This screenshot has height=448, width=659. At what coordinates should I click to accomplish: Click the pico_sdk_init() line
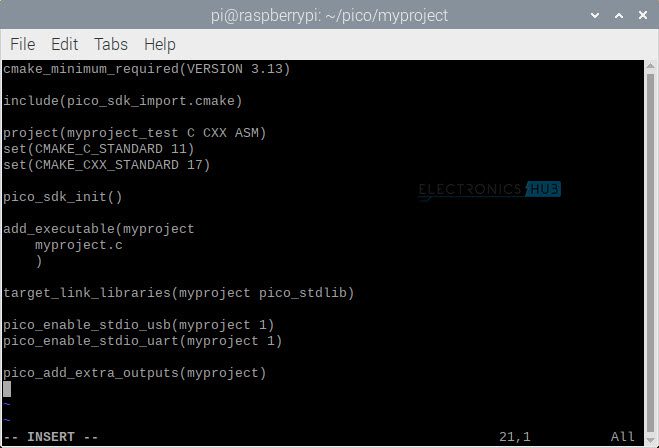pyautogui.click(x=62, y=197)
